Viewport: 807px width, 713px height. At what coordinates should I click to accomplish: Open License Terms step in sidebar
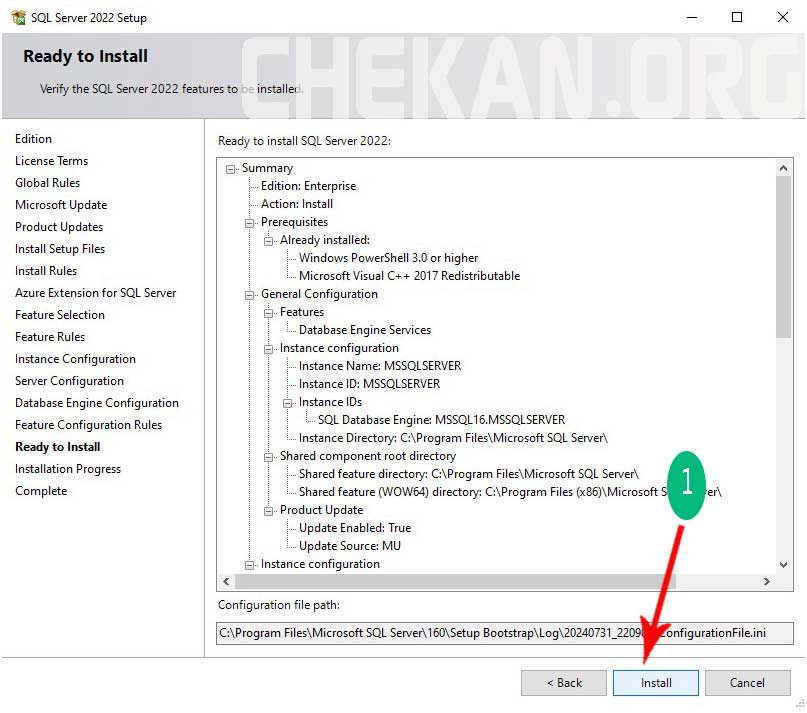51,161
